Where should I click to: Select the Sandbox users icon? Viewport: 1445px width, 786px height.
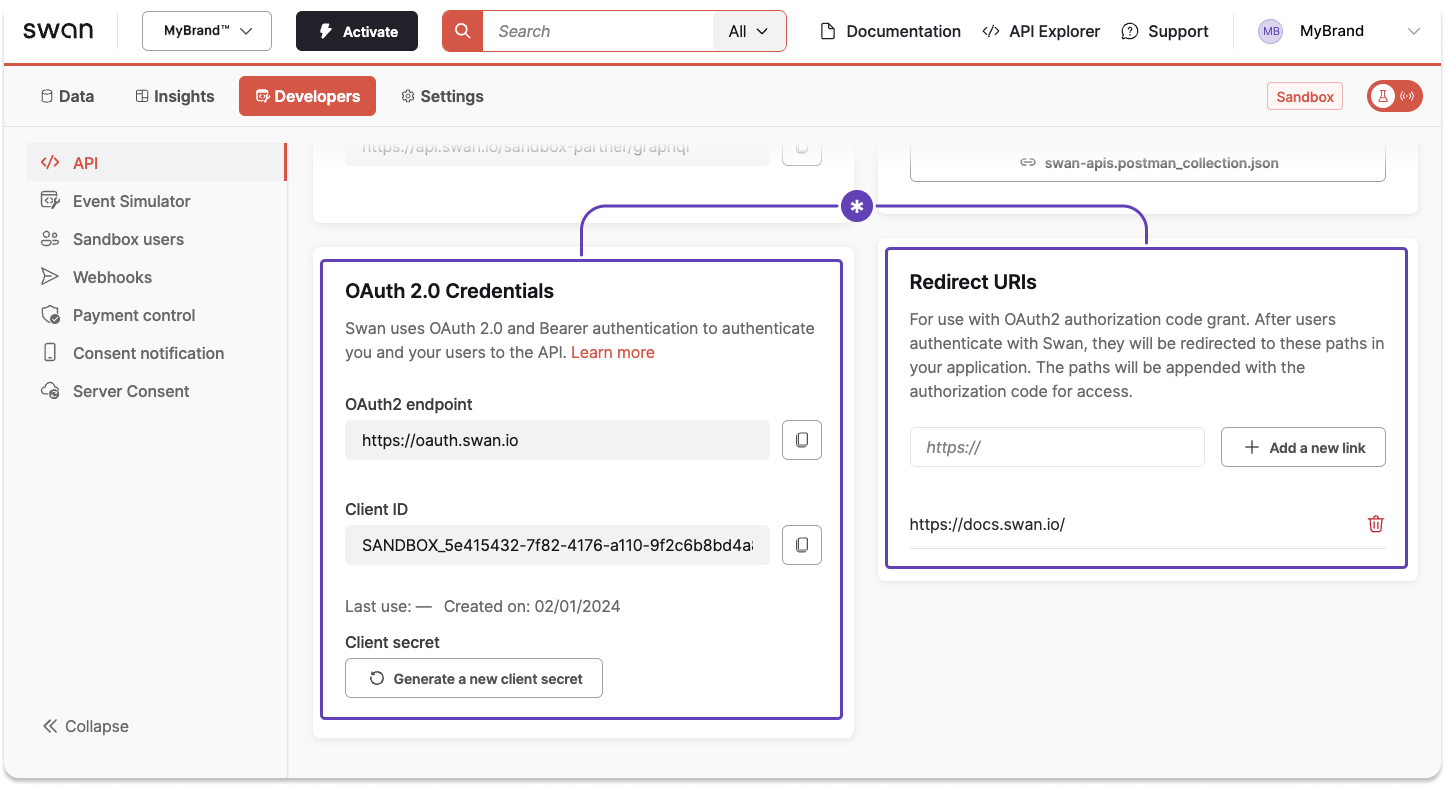pyautogui.click(x=51, y=239)
